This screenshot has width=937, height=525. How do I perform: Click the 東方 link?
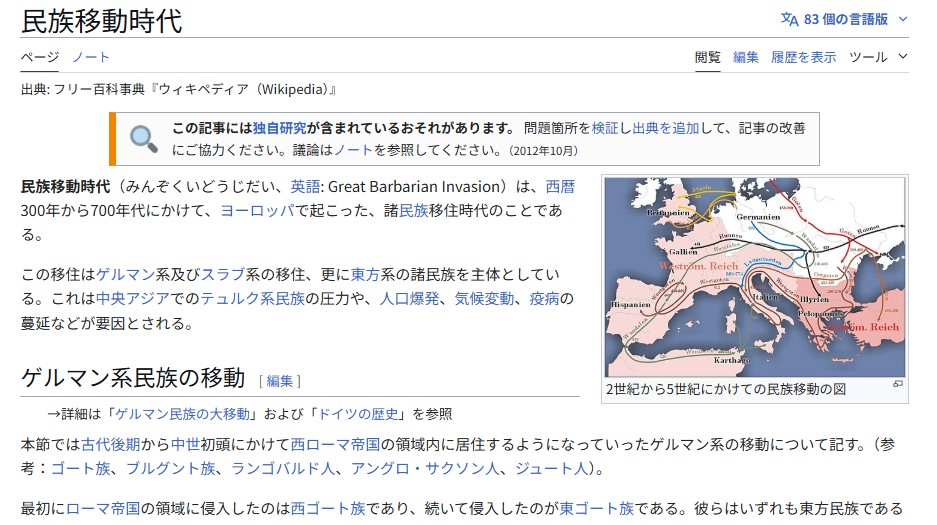pos(365,274)
